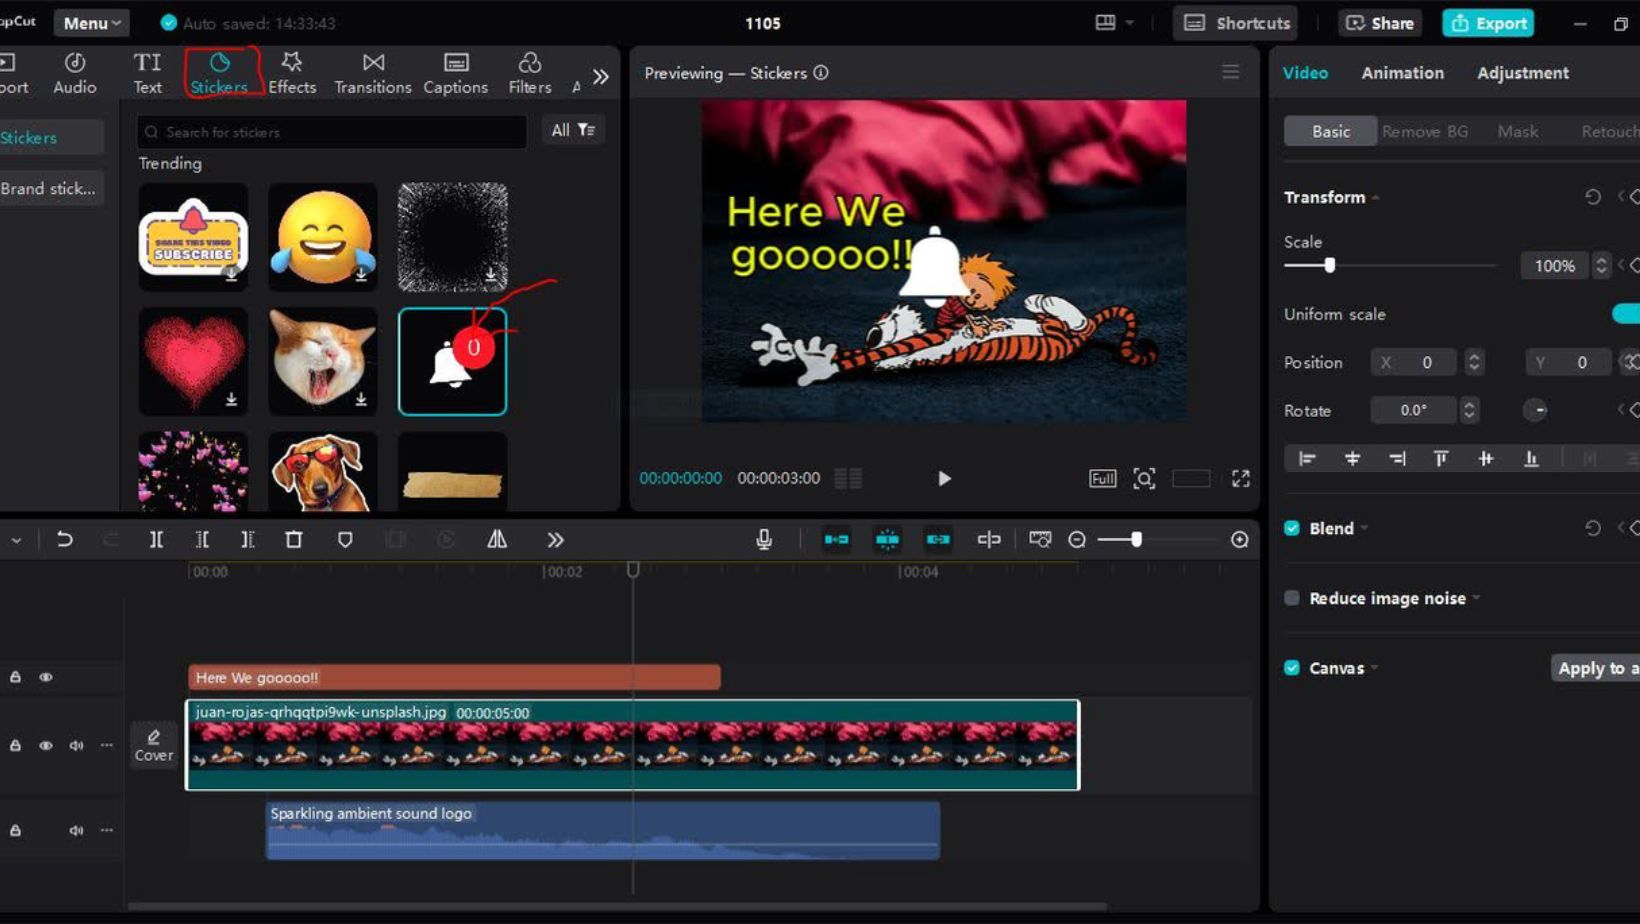The height and width of the screenshot is (924, 1640).
Task: Show more media panel tabs
Action: tap(600, 77)
